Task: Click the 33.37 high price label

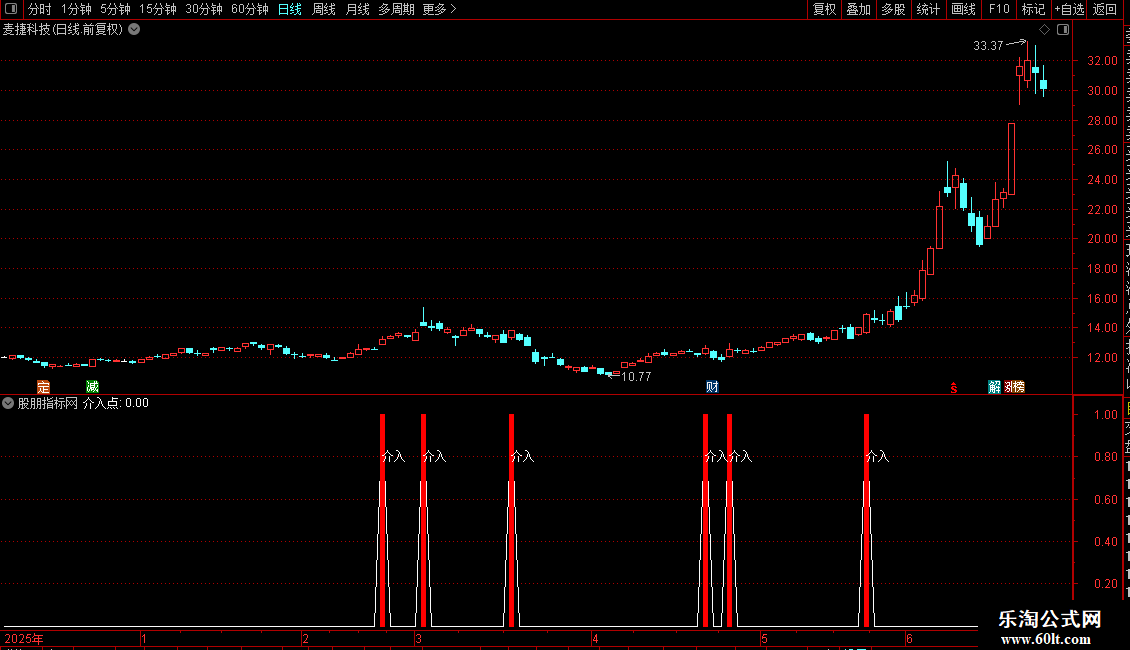Action: [x=988, y=45]
